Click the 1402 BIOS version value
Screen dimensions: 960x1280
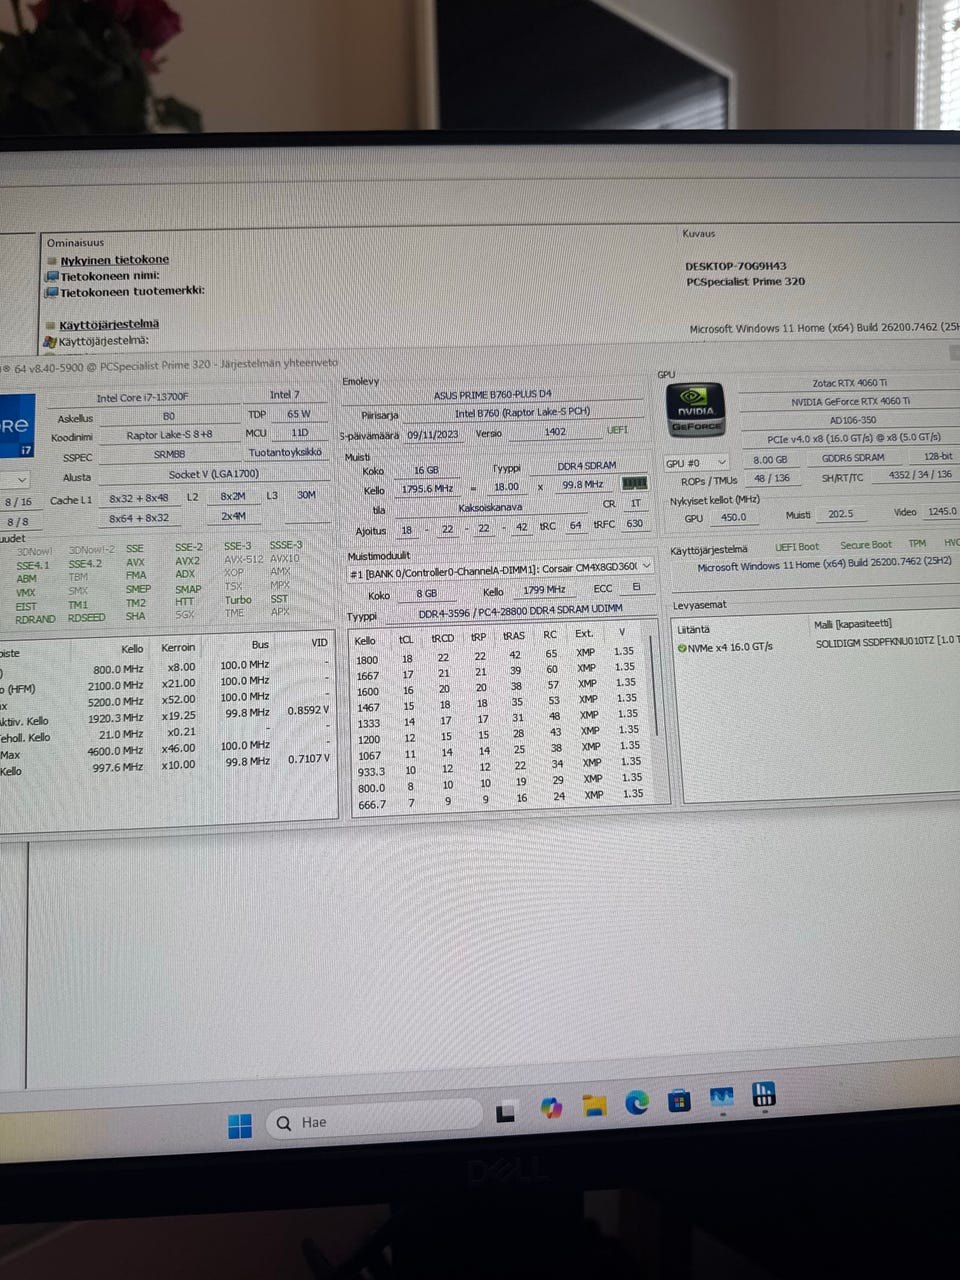click(x=555, y=432)
